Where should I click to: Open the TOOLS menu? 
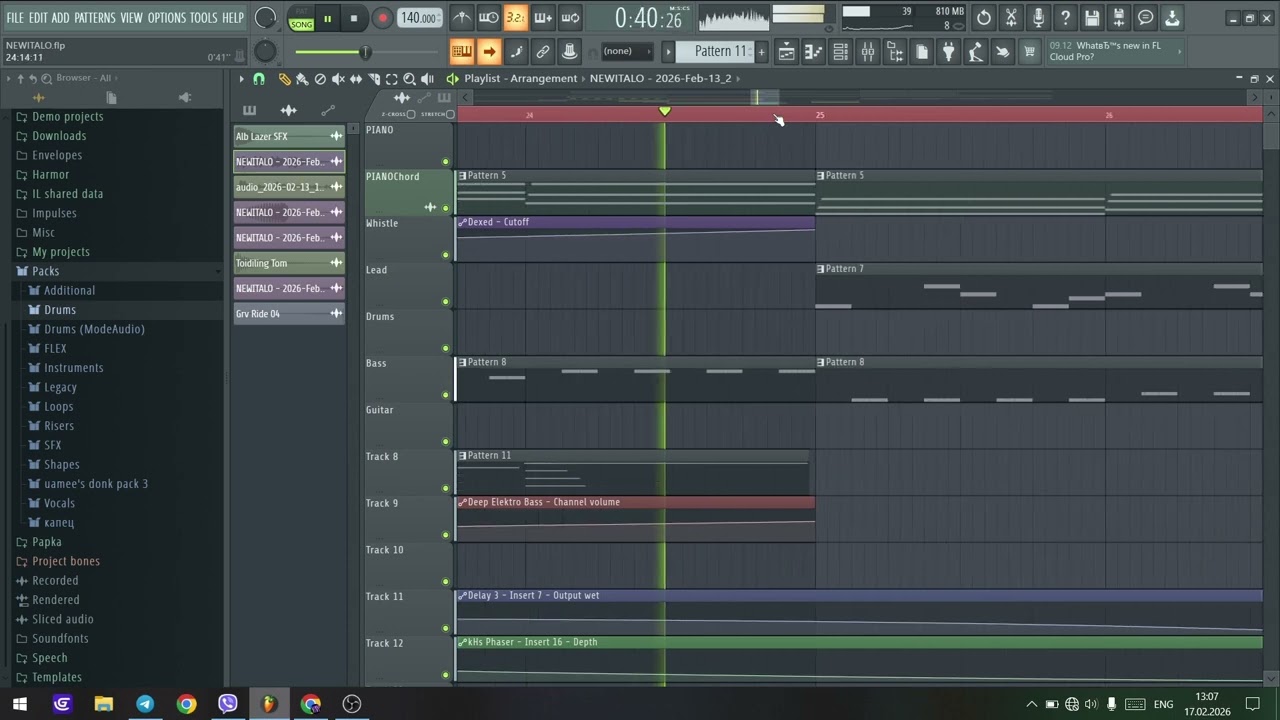click(204, 18)
